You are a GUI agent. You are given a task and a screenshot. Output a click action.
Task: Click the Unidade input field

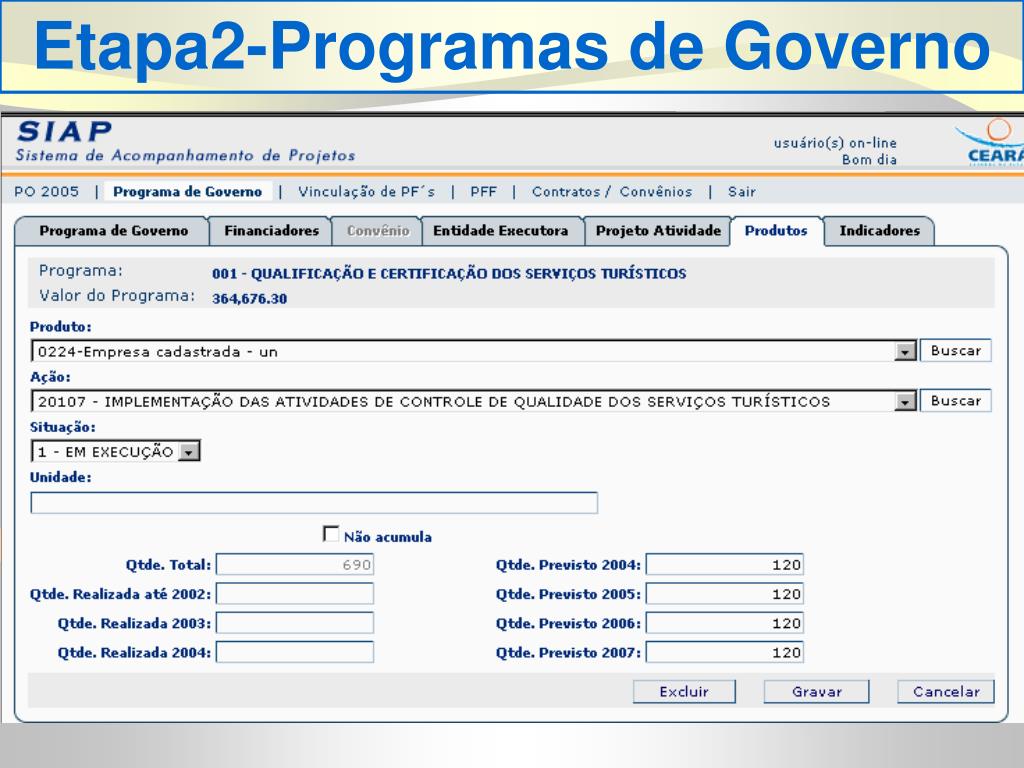point(314,502)
